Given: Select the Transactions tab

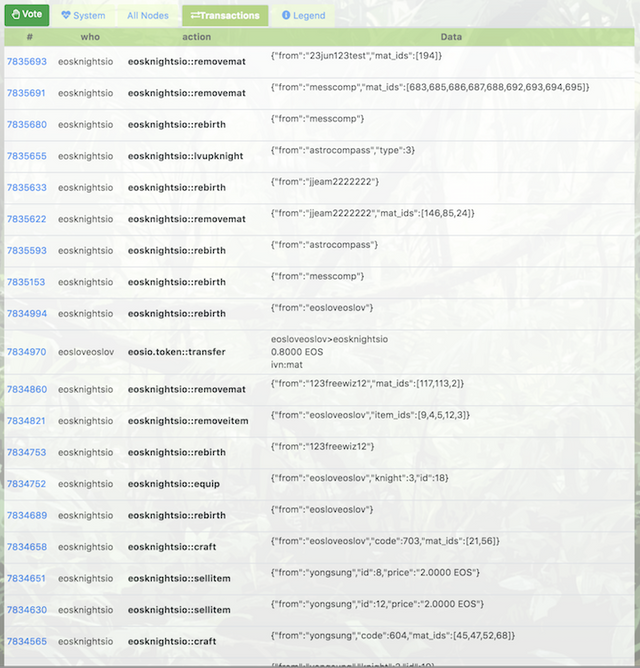Looking at the screenshot, I should coord(225,16).
